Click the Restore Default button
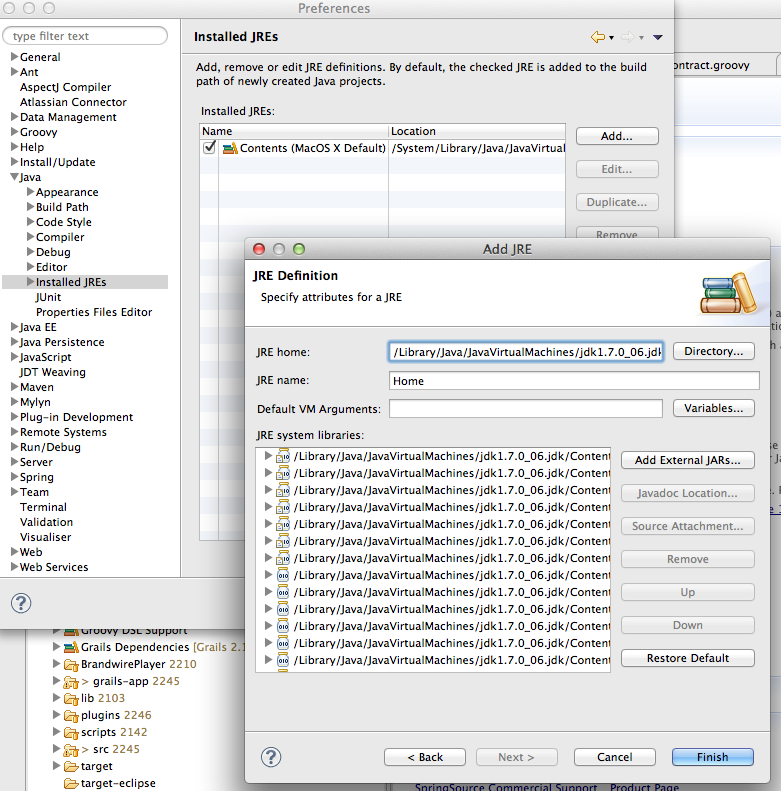781x791 pixels. [x=688, y=658]
